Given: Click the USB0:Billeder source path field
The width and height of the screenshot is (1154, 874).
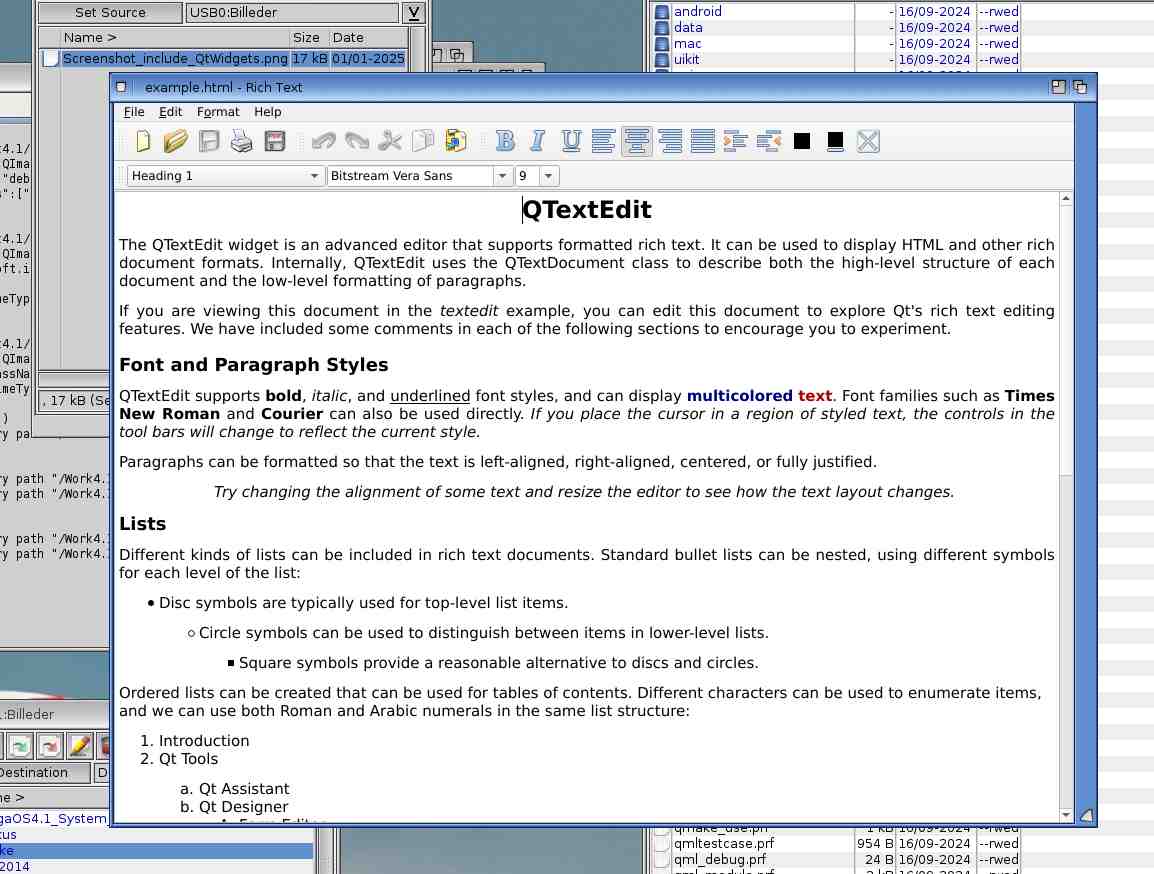Looking at the screenshot, I should (x=291, y=13).
